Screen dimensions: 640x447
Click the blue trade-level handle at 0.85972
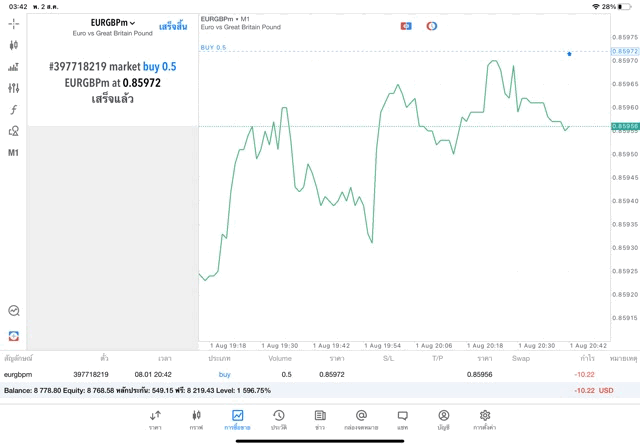[x=569, y=53]
